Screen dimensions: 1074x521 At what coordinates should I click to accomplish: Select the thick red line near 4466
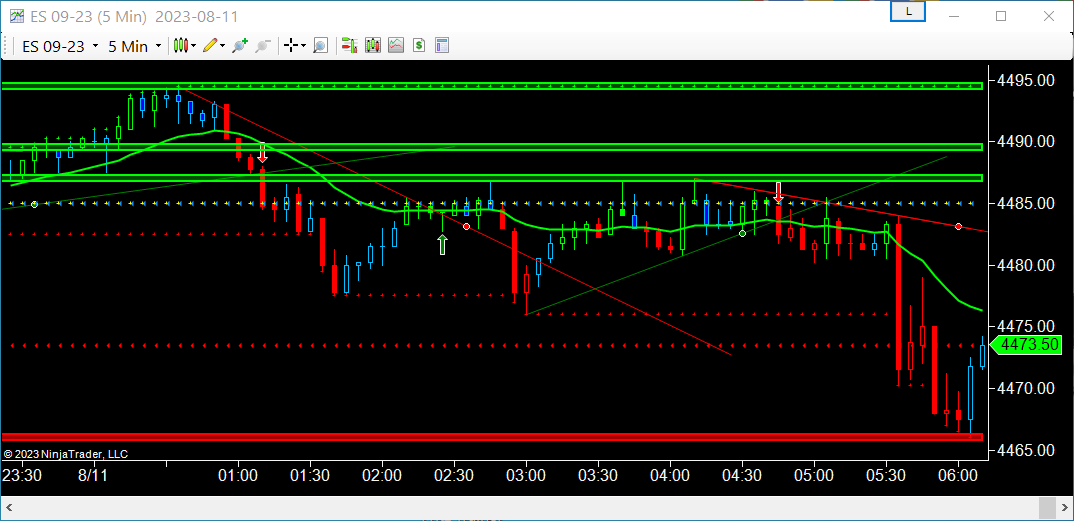click(x=492, y=436)
